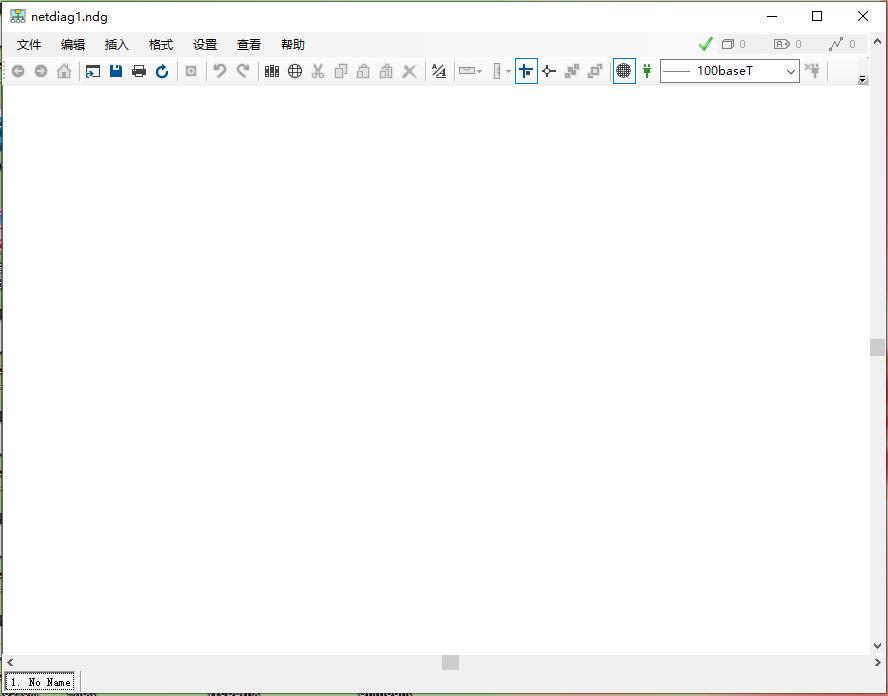Click the horizontal scrollbar left arrow
Image resolution: width=888 pixels, height=696 pixels.
(10, 662)
